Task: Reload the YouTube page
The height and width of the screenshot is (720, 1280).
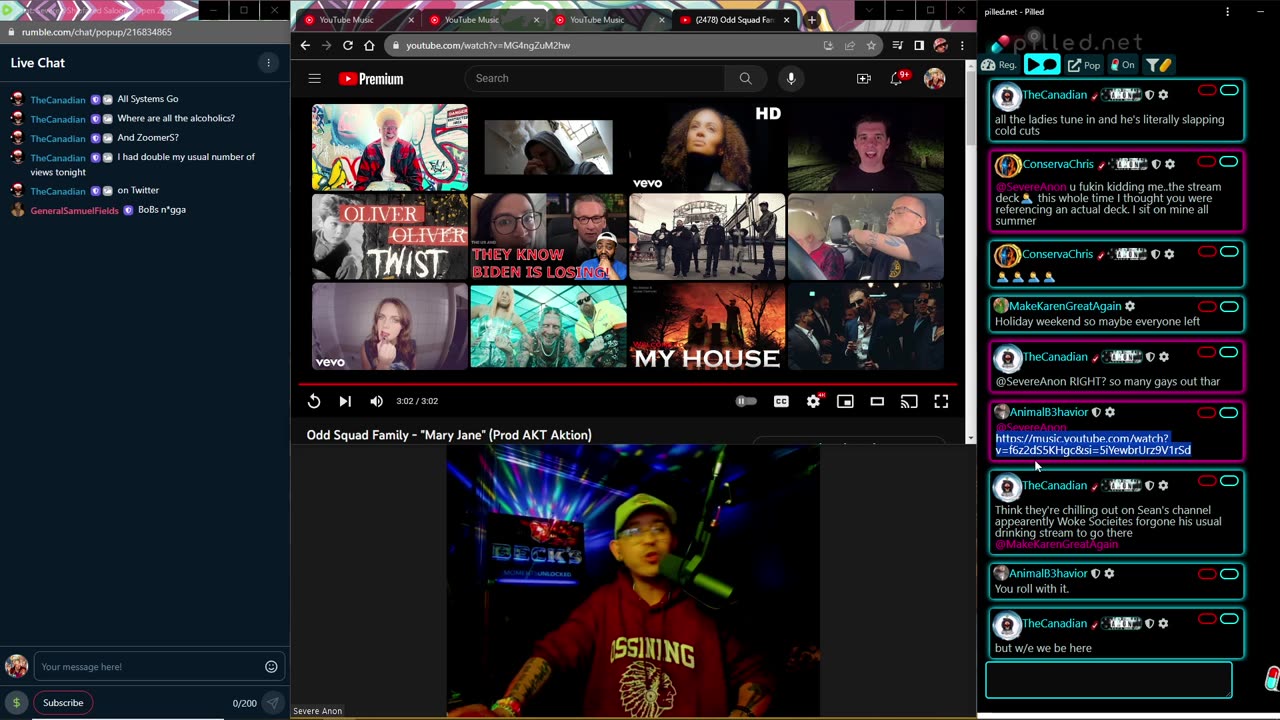Action: point(347,45)
